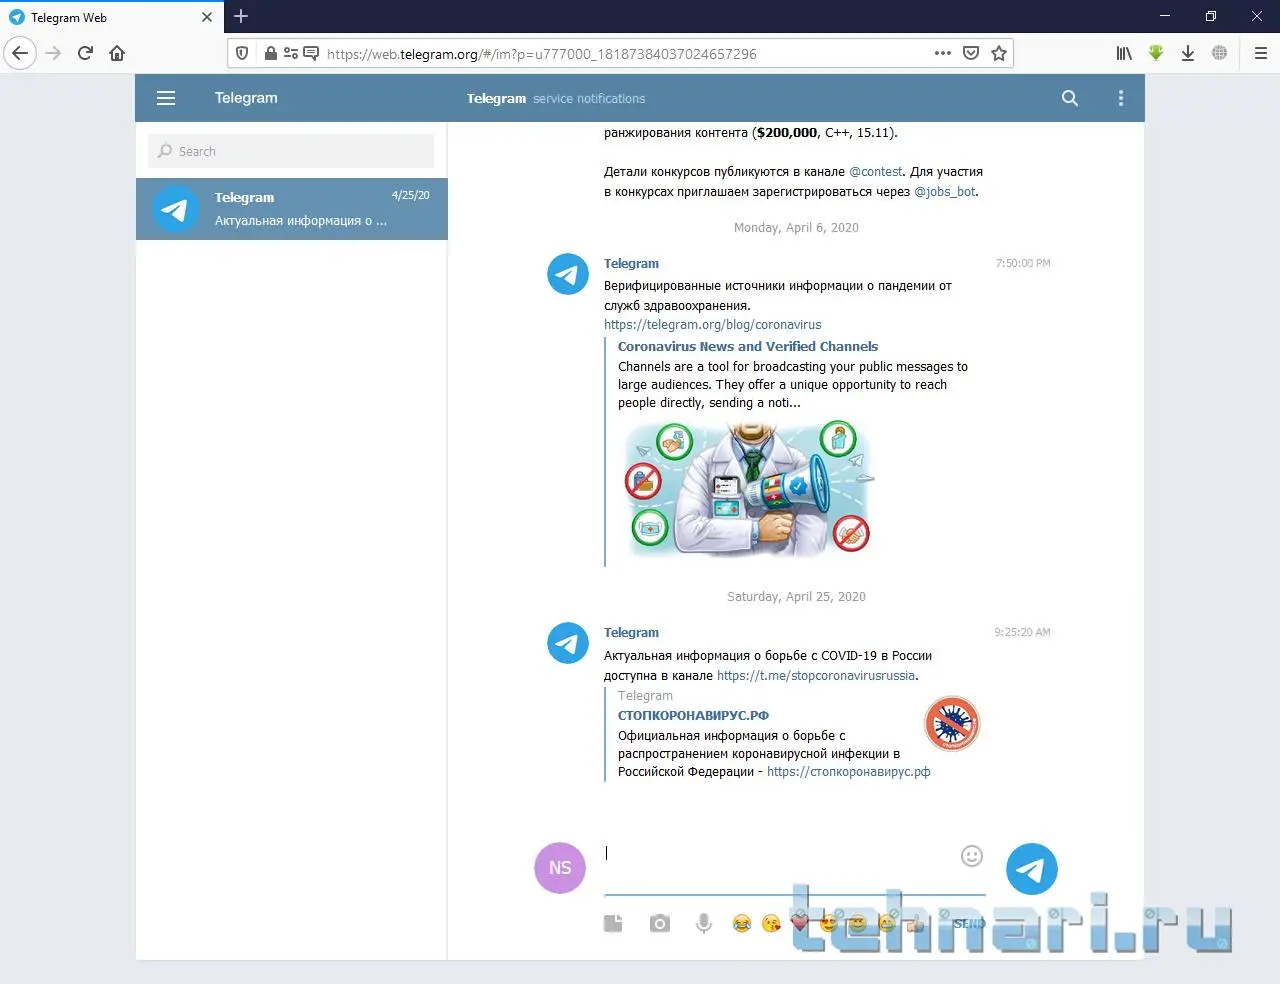Click the Saturday, April 25, 2020 date separator
Viewport: 1280px width, 984px height.
pos(796,597)
